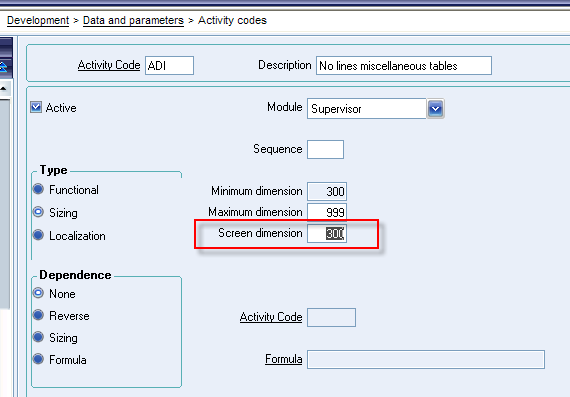This screenshot has height=397, width=570.
Task: Click the double-arrow icon in left sidebar
Action: coord(3,67)
